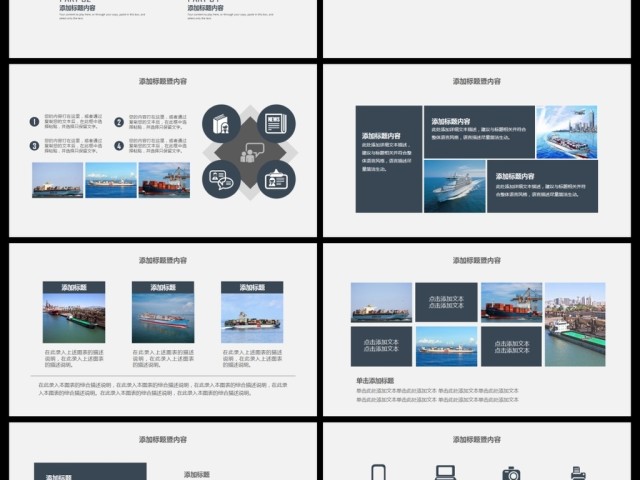Click text beside number 3 bullet
This screenshot has height=480, width=640.
(73, 146)
